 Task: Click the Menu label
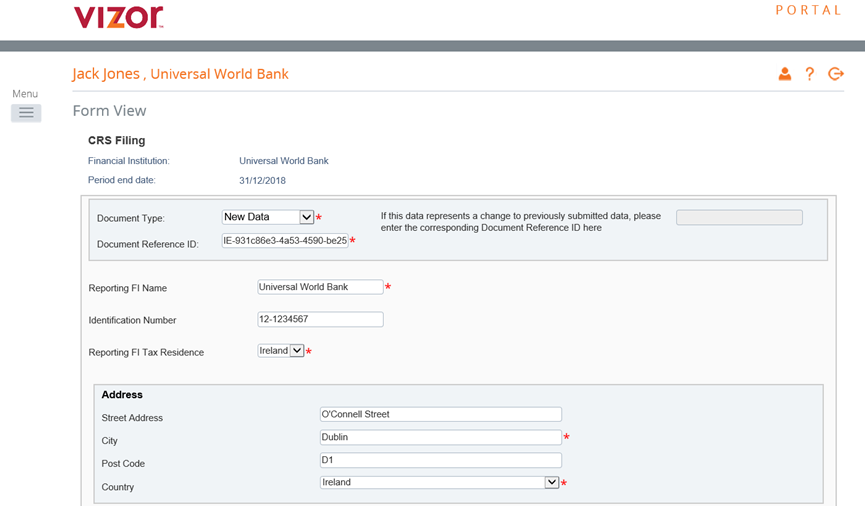(25, 94)
